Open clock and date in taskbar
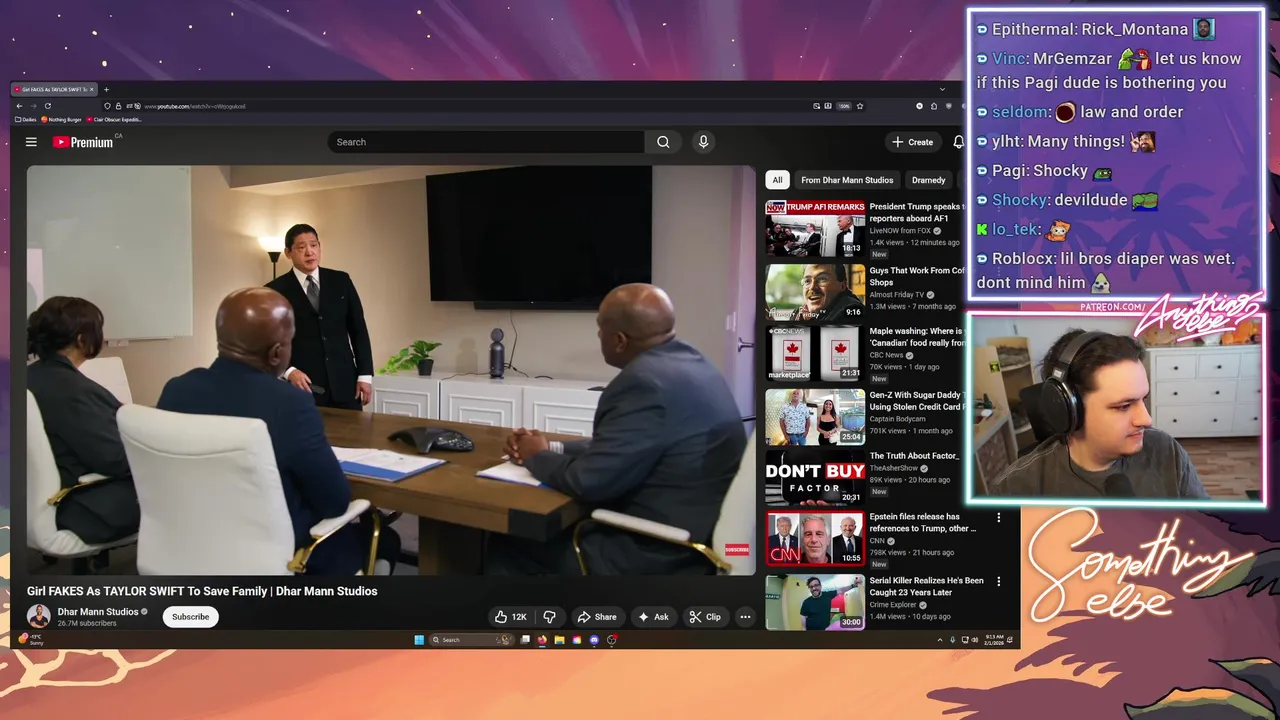The width and height of the screenshot is (1280, 720). [995, 640]
